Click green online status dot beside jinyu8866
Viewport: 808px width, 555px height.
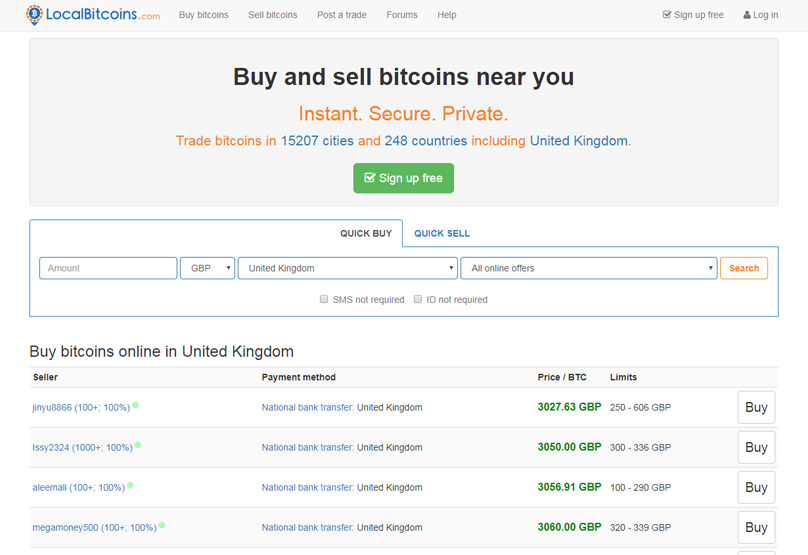pyautogui.click(x=135, y=406)
